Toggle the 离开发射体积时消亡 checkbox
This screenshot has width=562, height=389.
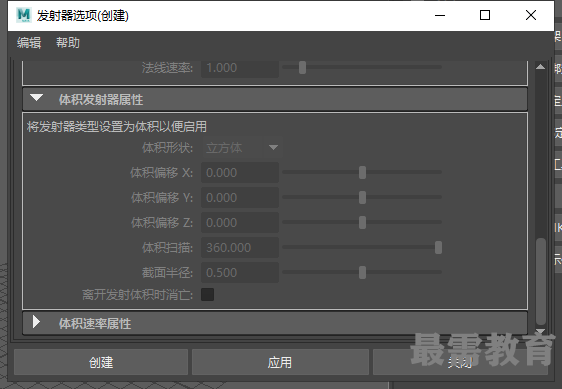click(x=208, y=295)
